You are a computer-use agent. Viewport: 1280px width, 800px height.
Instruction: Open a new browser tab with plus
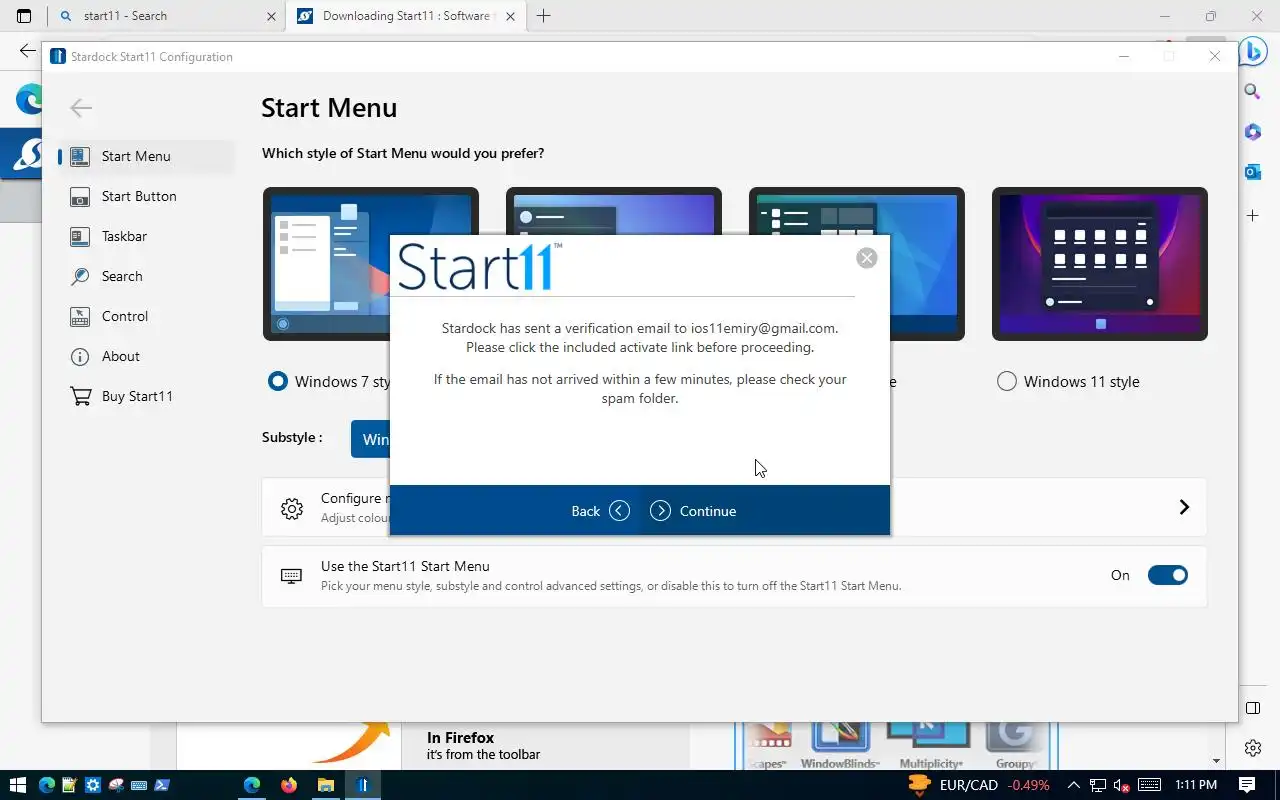544,16
